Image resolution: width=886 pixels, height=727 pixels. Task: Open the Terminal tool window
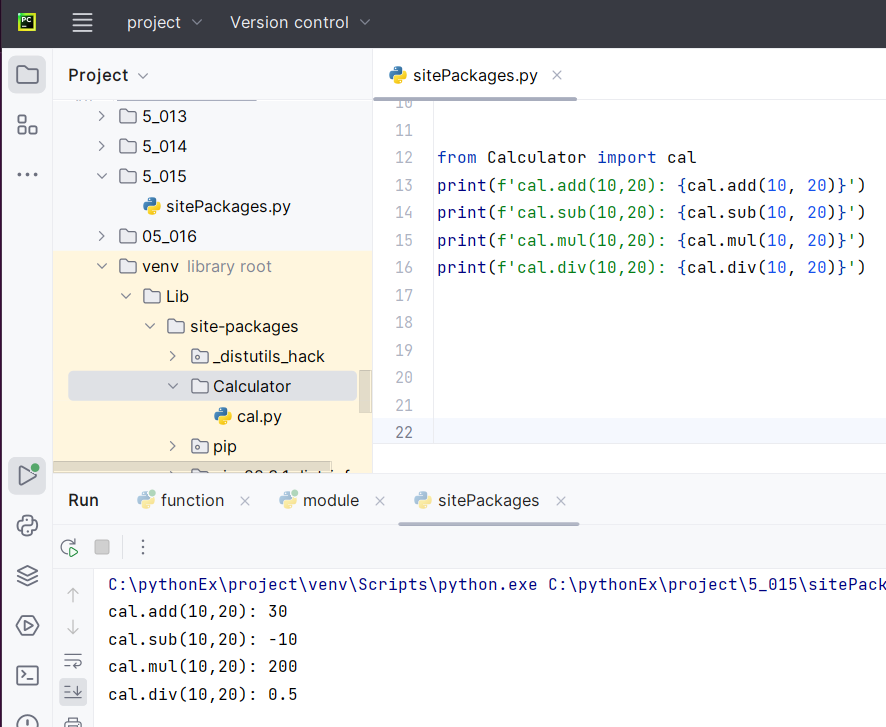coord(27,676)
